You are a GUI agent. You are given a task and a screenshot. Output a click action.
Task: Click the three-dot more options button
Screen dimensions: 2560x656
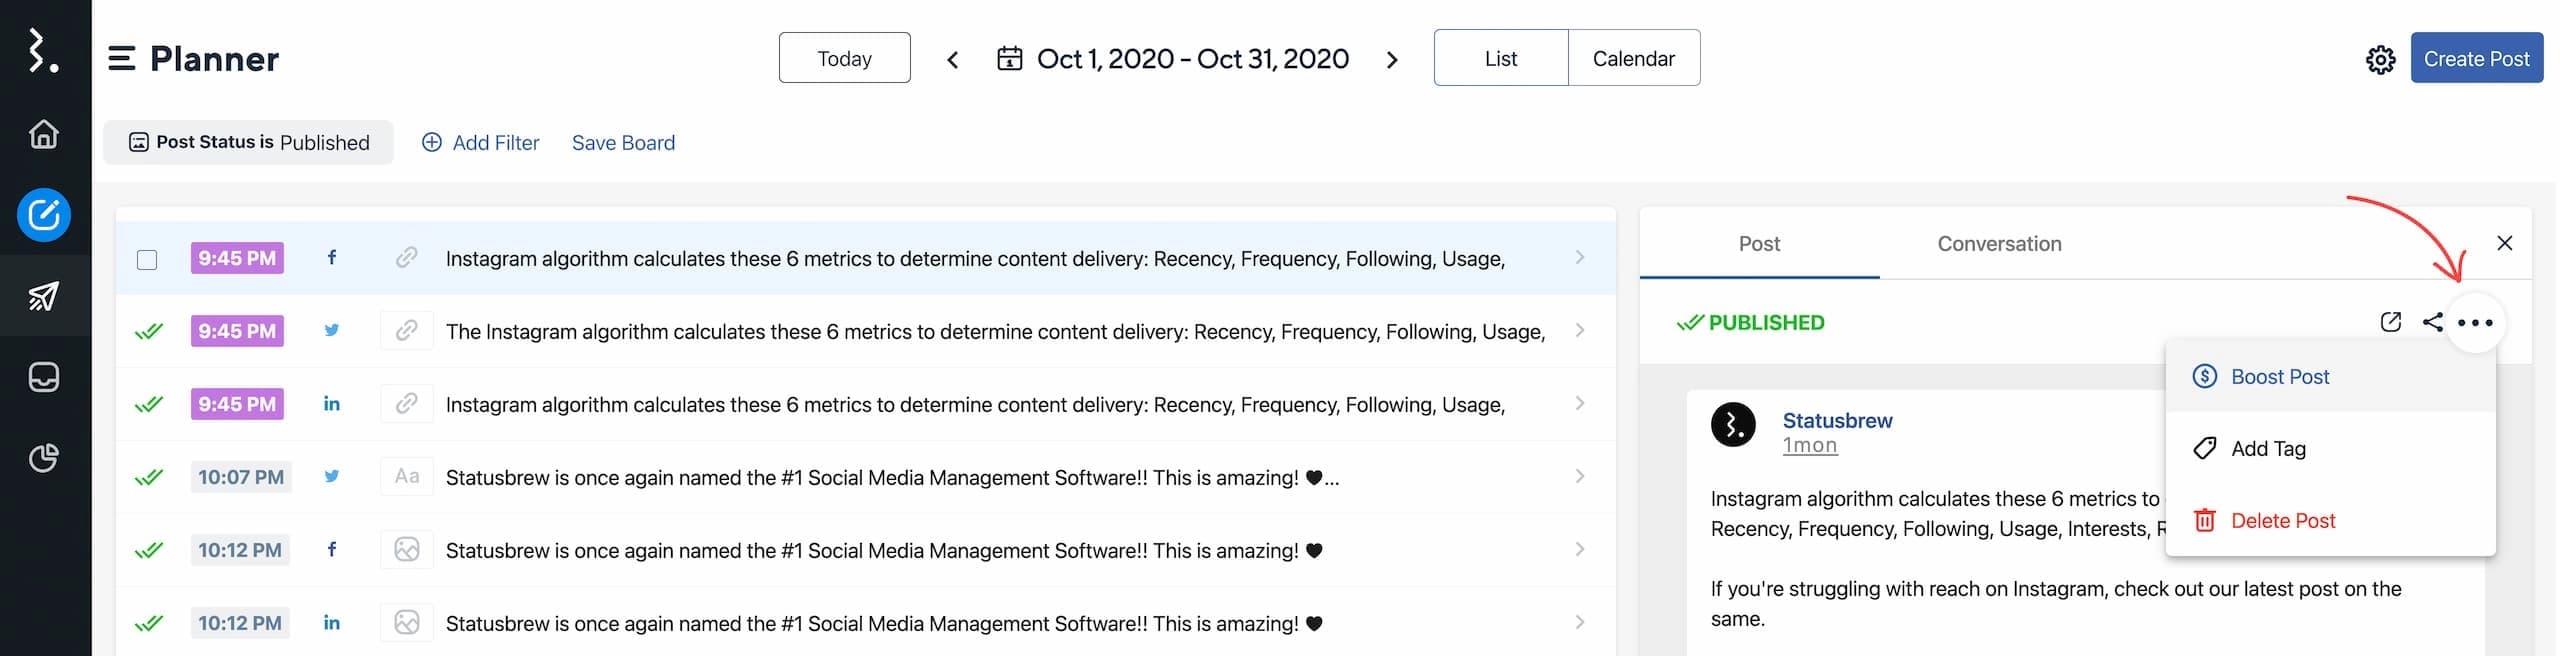pyautogui.click(x=2475, y=323)
